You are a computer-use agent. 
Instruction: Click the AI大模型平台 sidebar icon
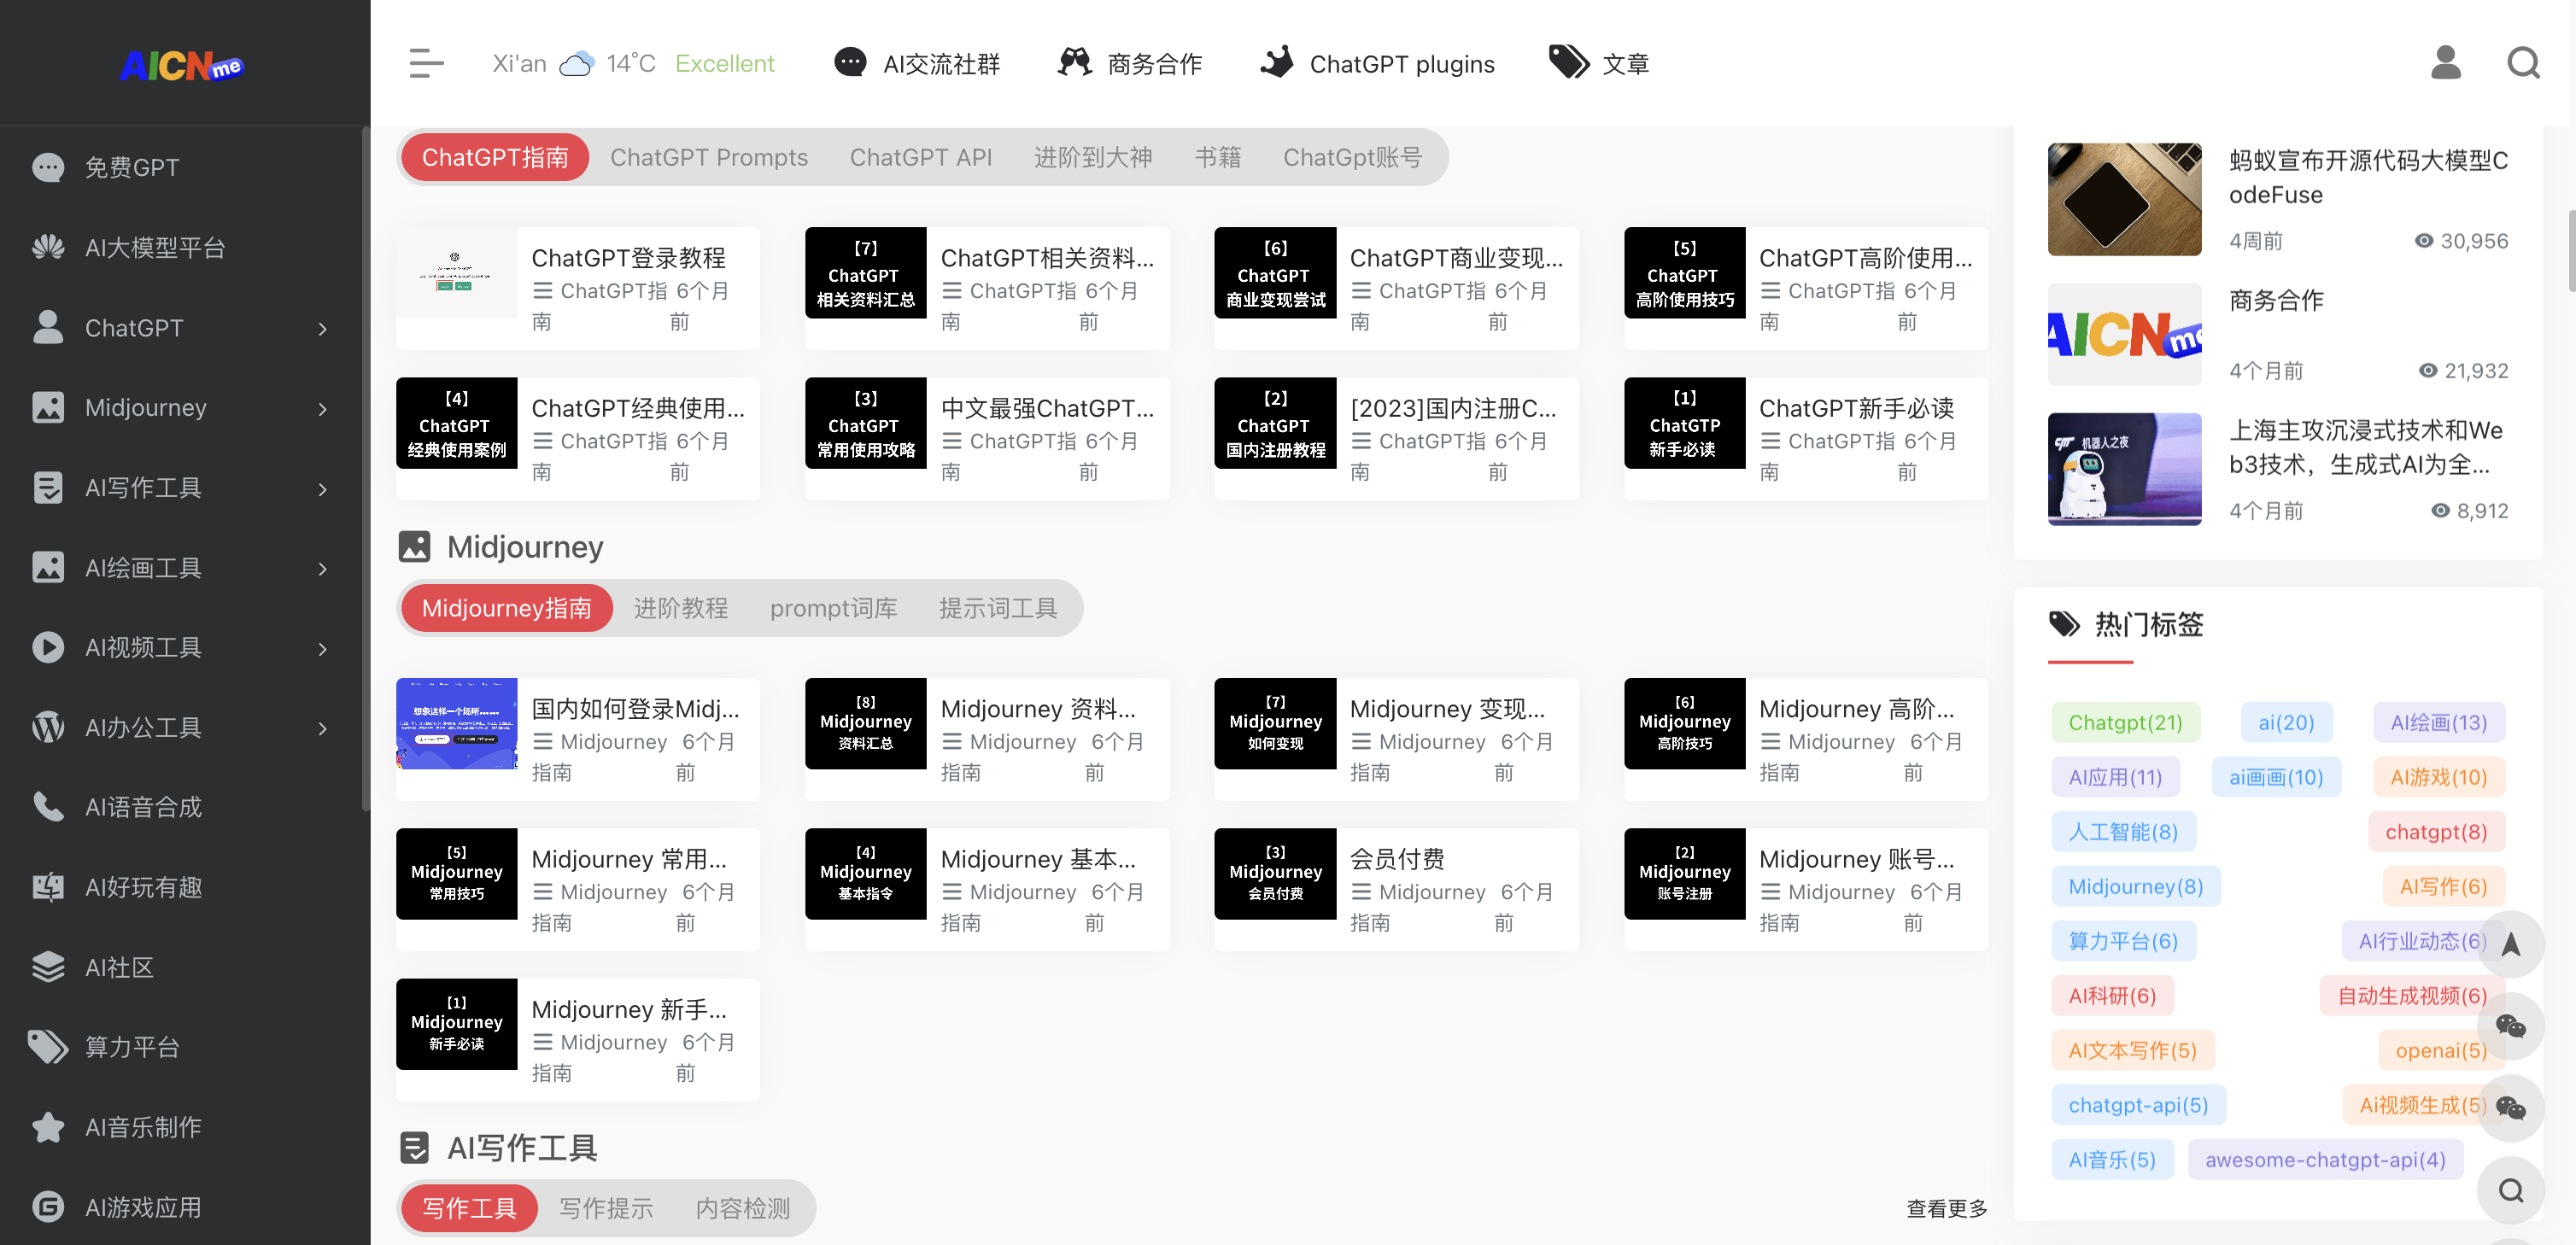coord(48,247)
